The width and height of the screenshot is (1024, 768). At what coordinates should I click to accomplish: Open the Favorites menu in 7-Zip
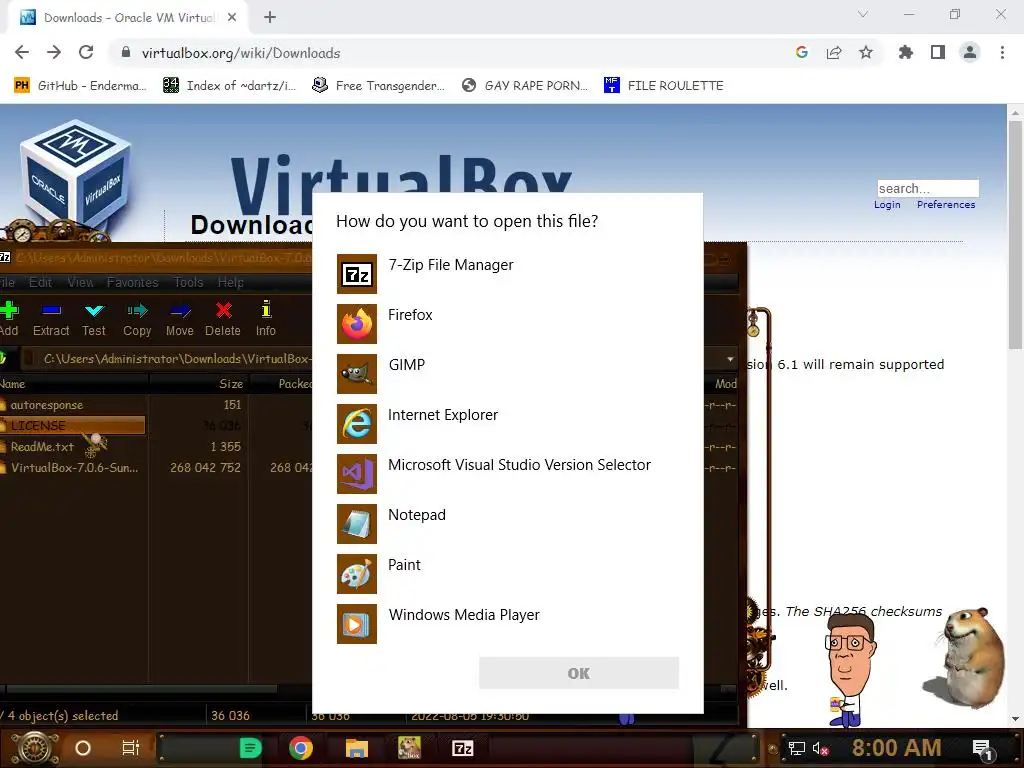[x=133, y=282]
